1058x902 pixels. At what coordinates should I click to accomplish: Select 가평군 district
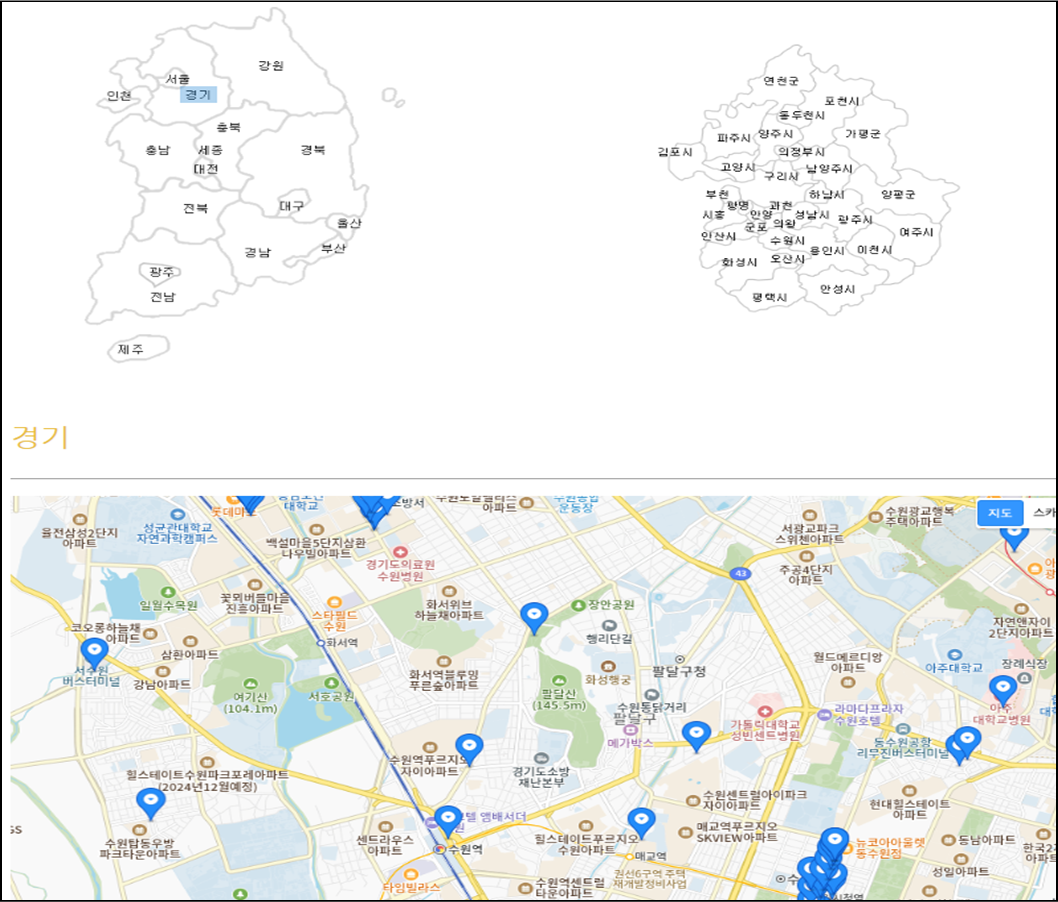[x=863, y=134]
